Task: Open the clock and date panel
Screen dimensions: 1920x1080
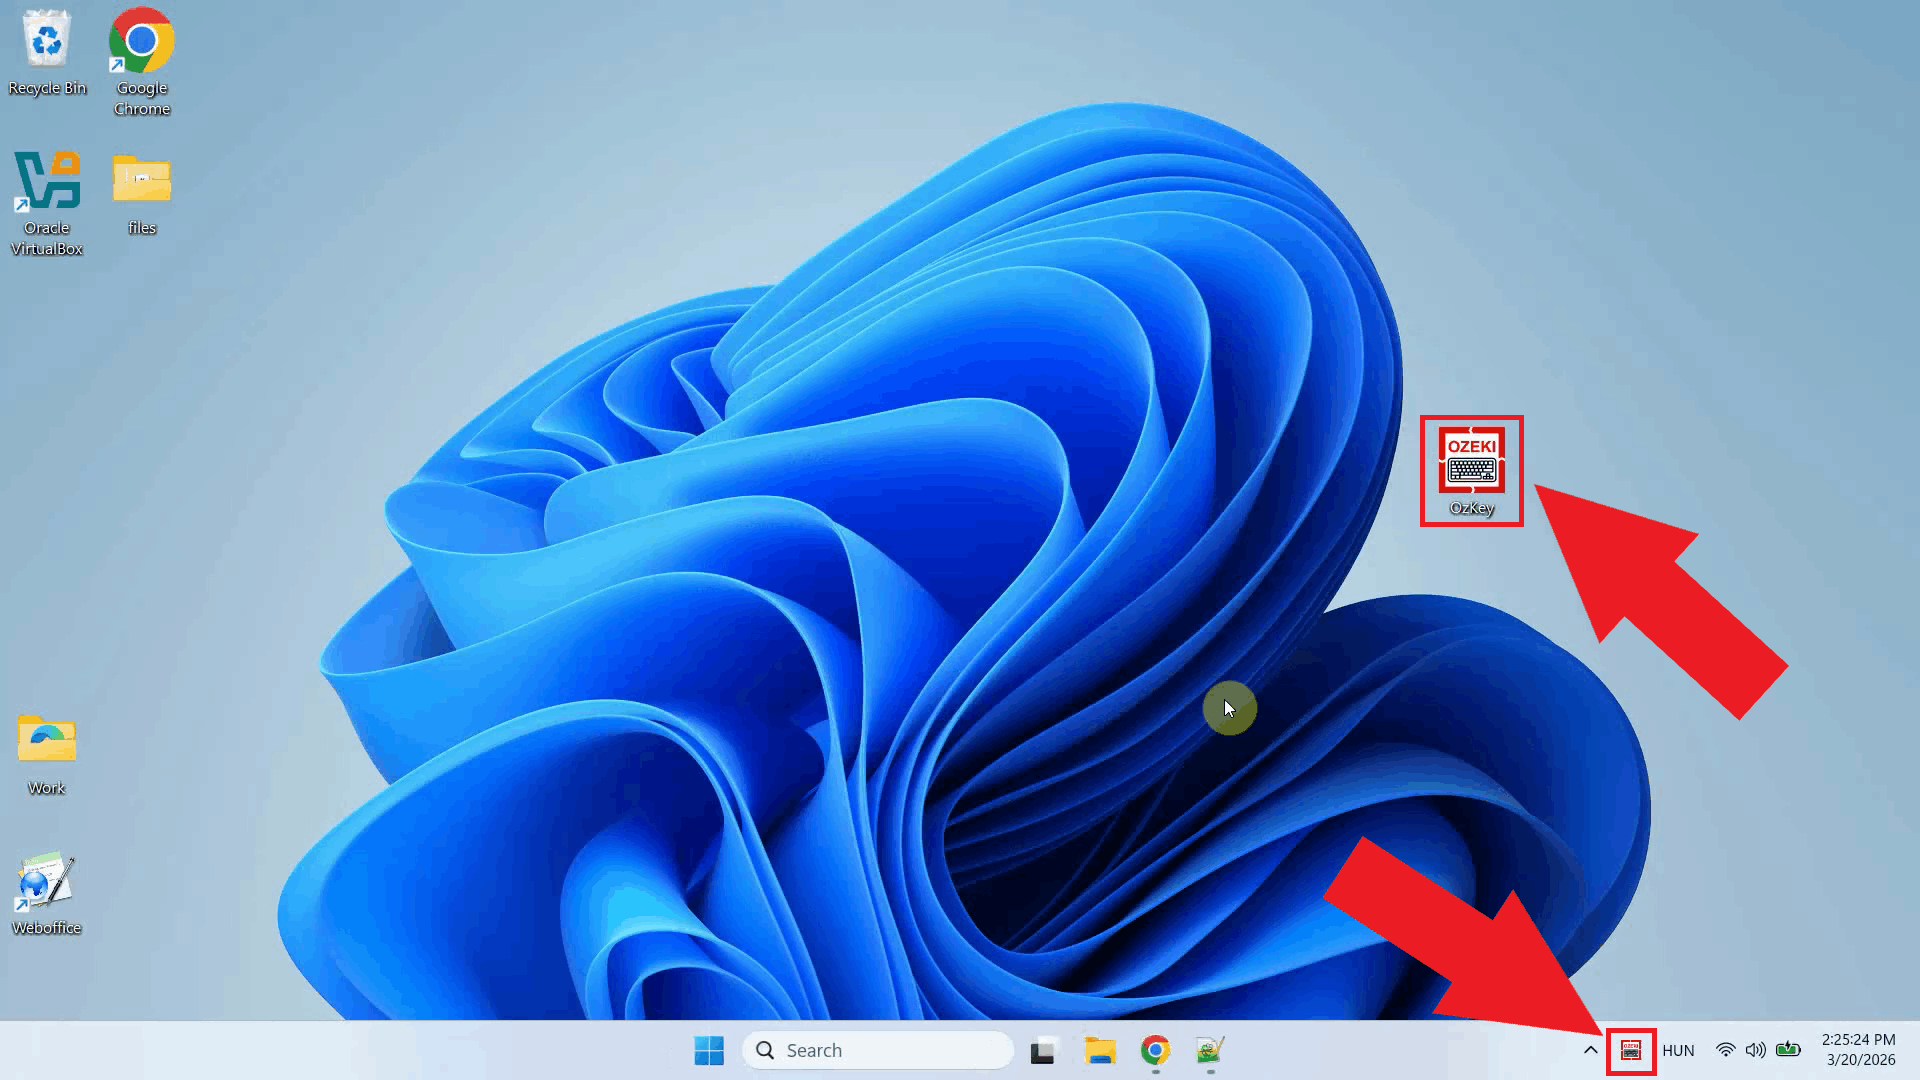Action: (x=1859, y=1051)
